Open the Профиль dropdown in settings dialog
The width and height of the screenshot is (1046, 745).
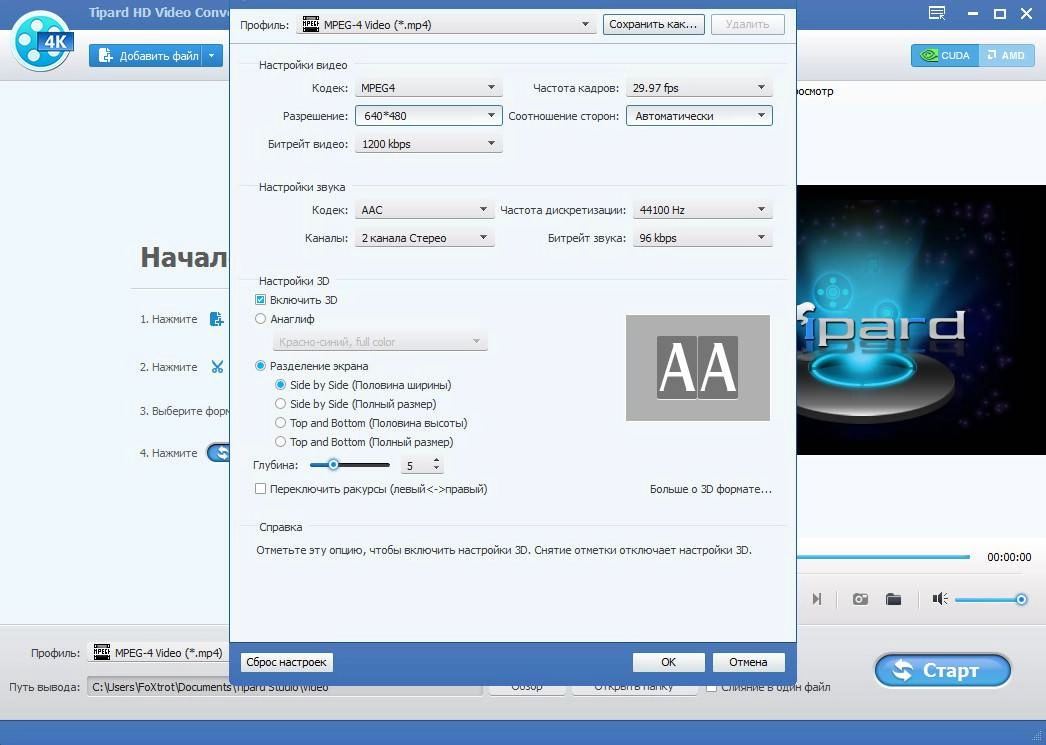[446, 25]
